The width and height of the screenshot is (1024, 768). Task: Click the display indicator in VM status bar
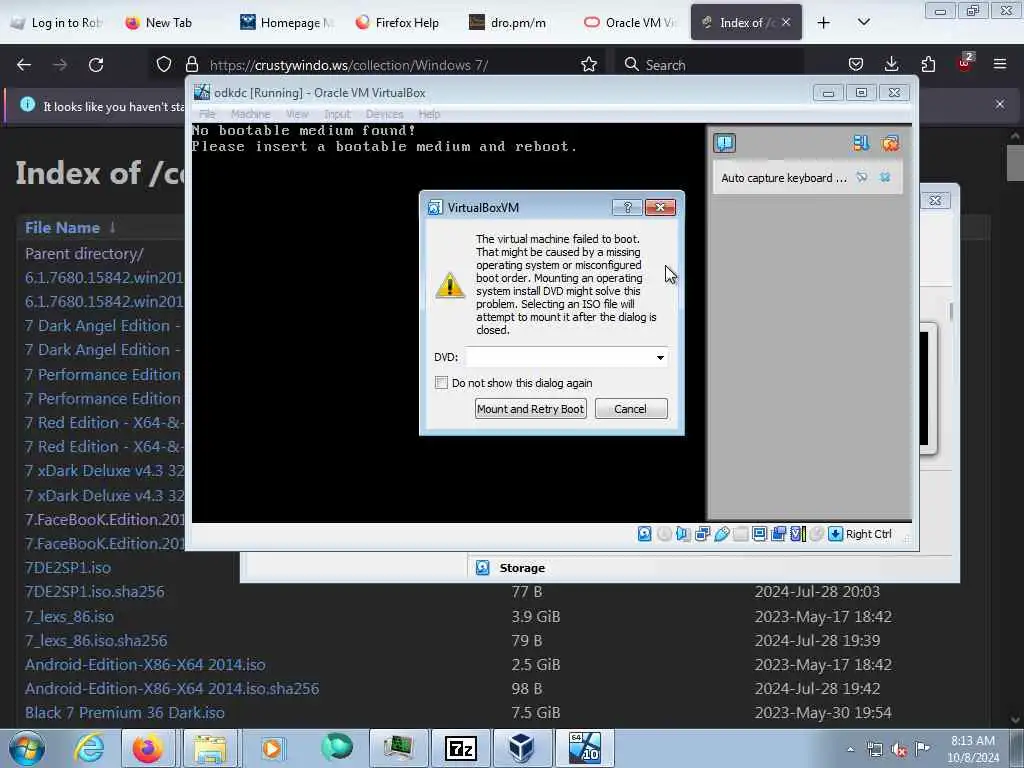[760, 534]
